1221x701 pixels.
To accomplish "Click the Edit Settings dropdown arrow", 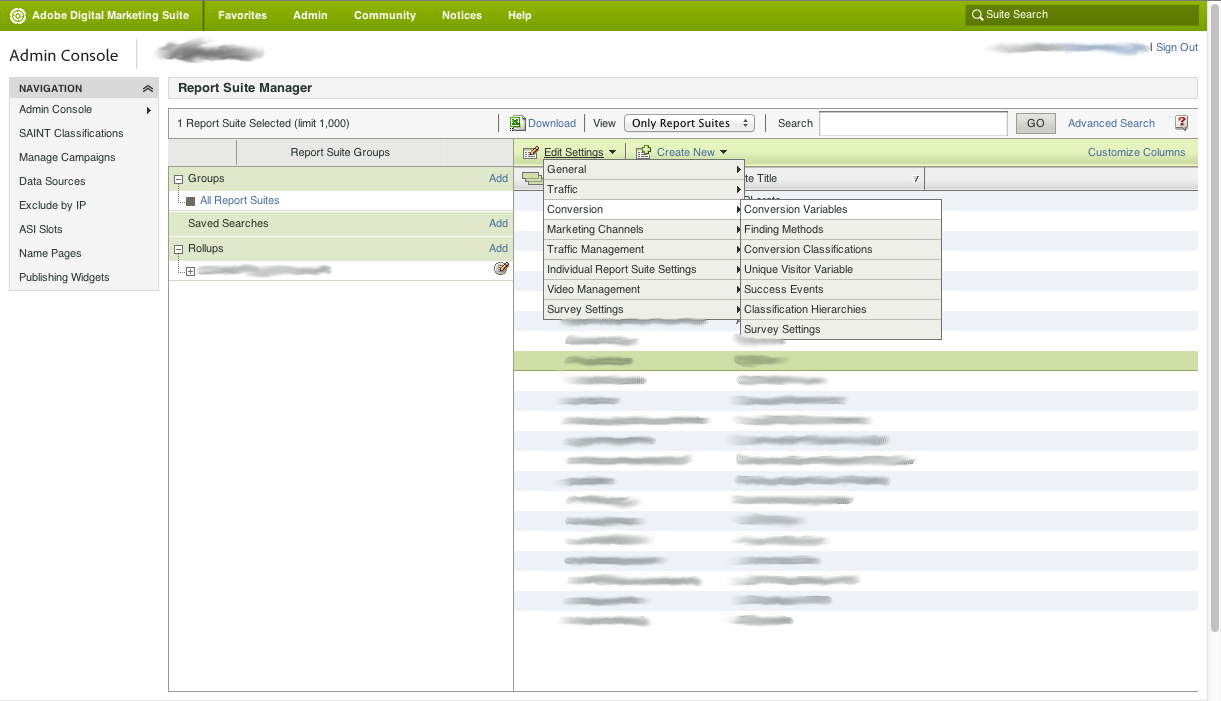I will click(x=612, y=153).
